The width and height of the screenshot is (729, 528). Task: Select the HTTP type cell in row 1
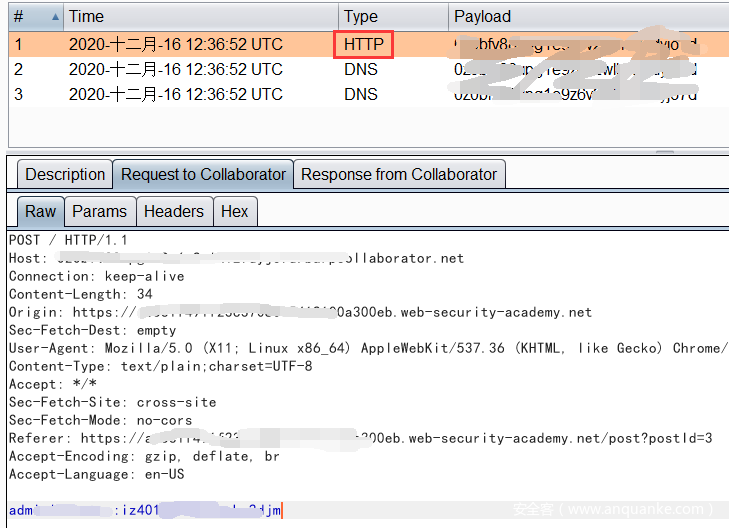click(363, 44)
